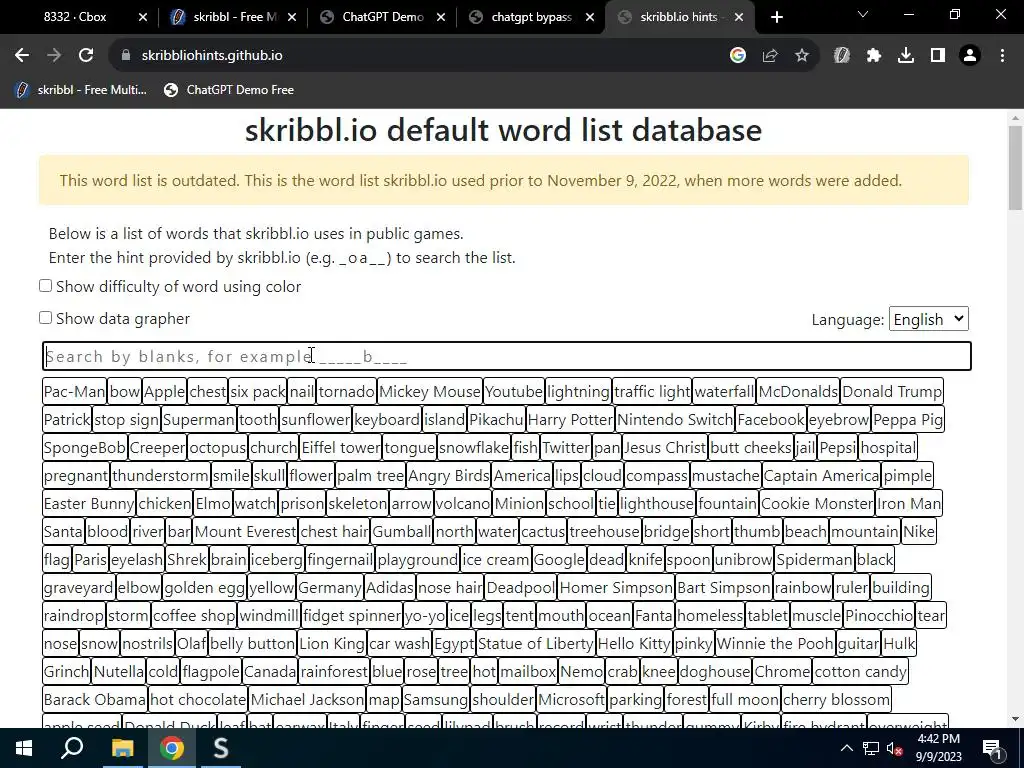Open the S app in taskbar
The height and width of the screenshot is (768, 1024).
pos(221,748)
